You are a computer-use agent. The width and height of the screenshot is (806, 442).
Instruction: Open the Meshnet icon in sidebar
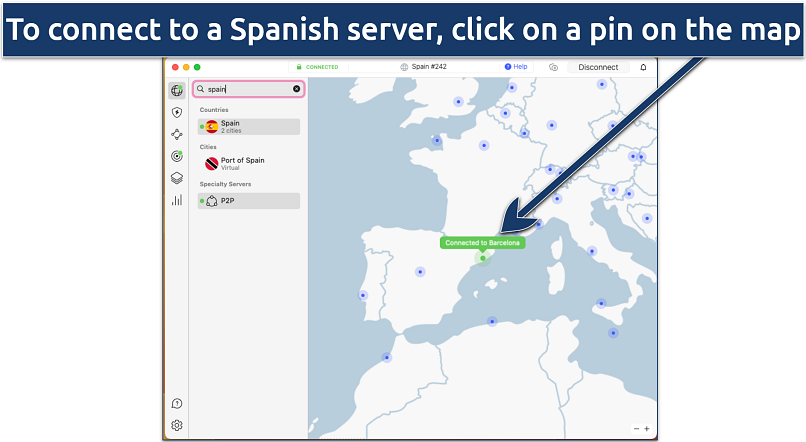click(177, 134)
